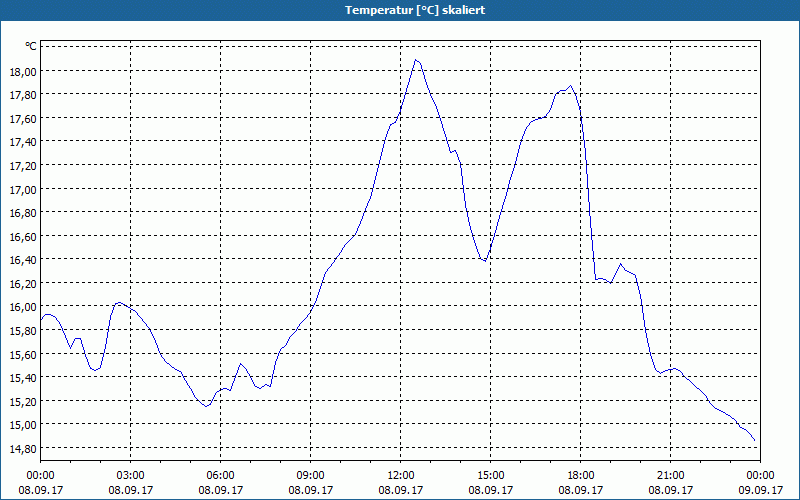The height and width of the screenshot is (500, 800).
Task: Click the 17,40 y-axis label
Action: coord(23,142)
